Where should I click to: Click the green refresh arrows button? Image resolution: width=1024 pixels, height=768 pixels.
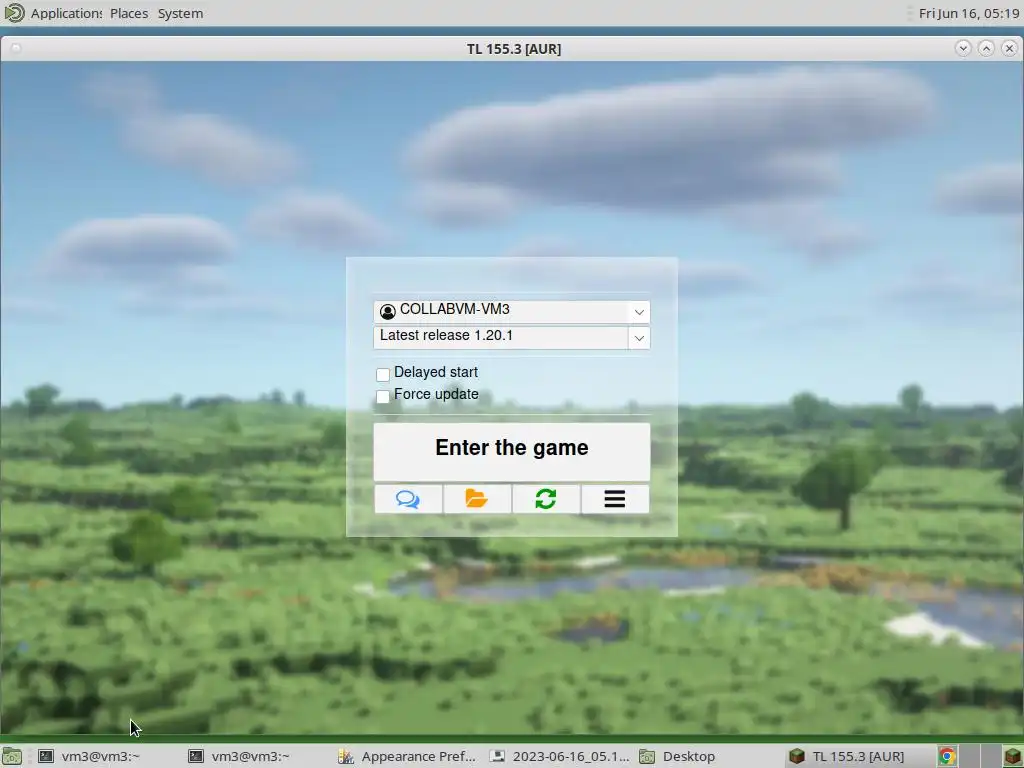[546, 500]
